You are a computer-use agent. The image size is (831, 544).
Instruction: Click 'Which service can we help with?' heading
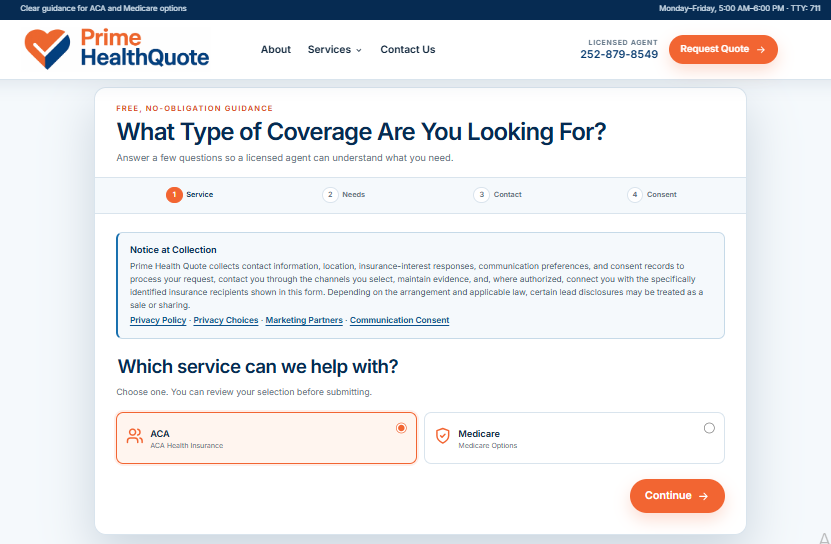[x=258, y=366]
